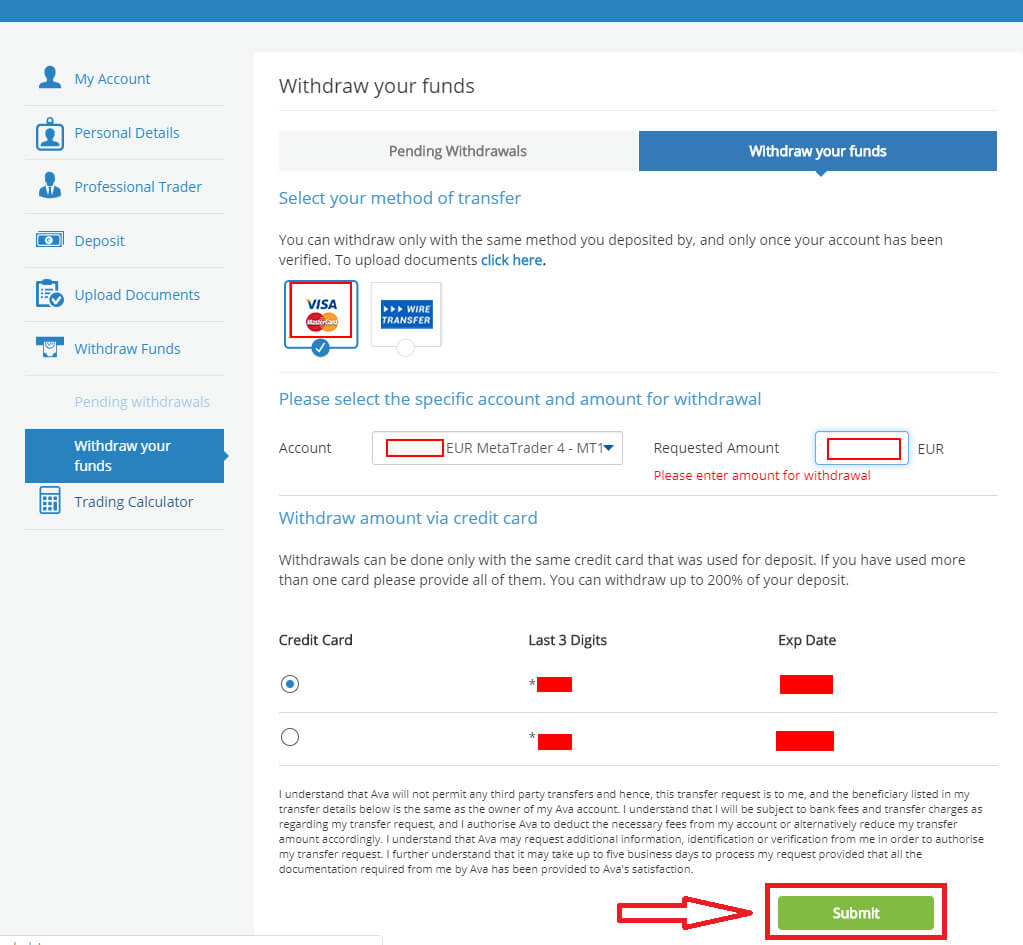Select the My Account icon
Image resolution: width=1023 pixels, height=945 pixels.
click(50, 77)
